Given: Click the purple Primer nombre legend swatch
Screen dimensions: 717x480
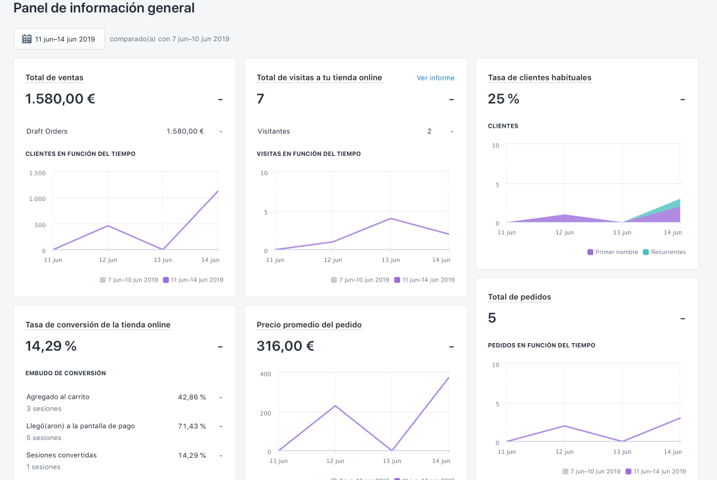Looking at the screenshot, I should 591,252.
